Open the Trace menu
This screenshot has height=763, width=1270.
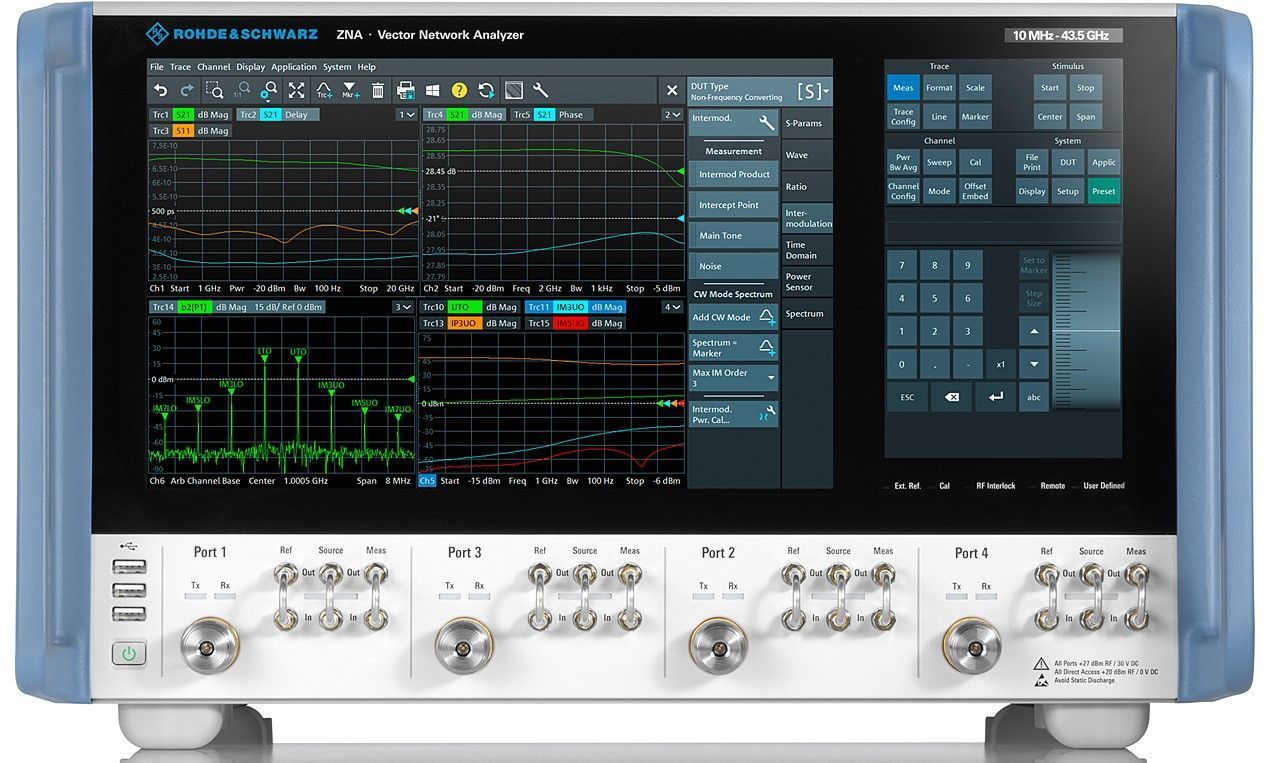coord(180,67)
